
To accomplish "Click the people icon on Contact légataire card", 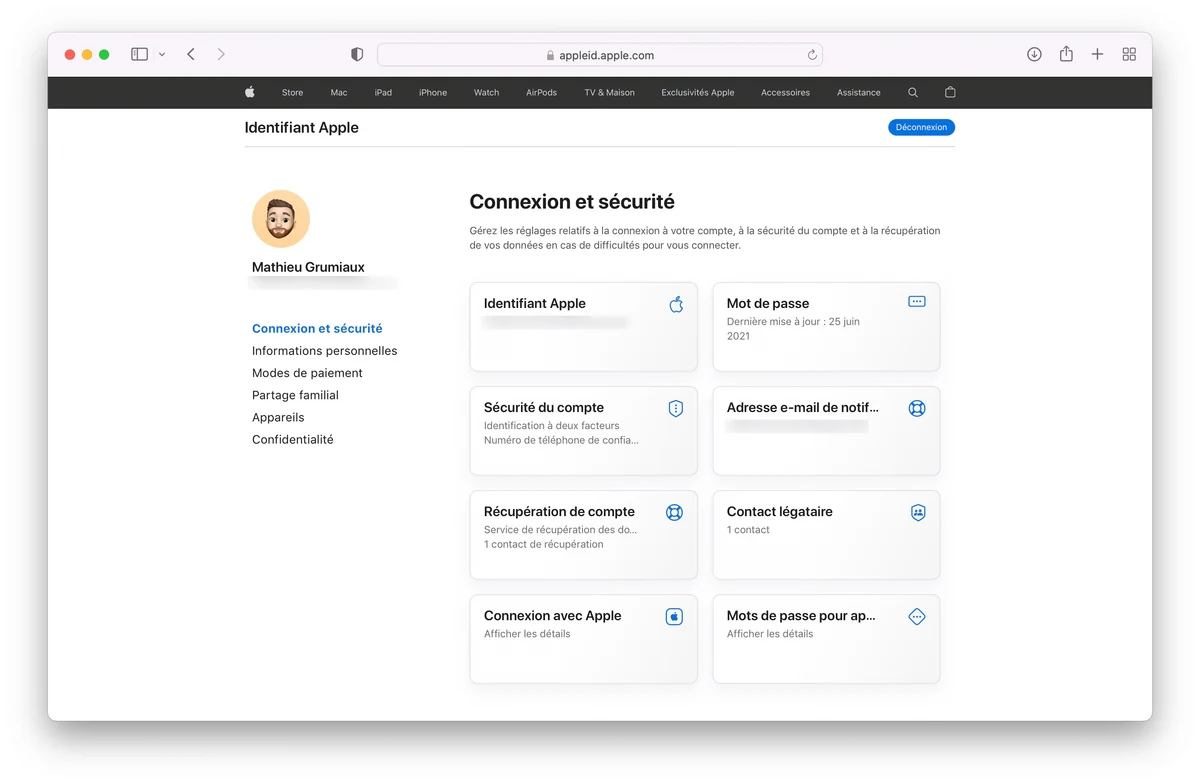I will (x=918, y=512).
